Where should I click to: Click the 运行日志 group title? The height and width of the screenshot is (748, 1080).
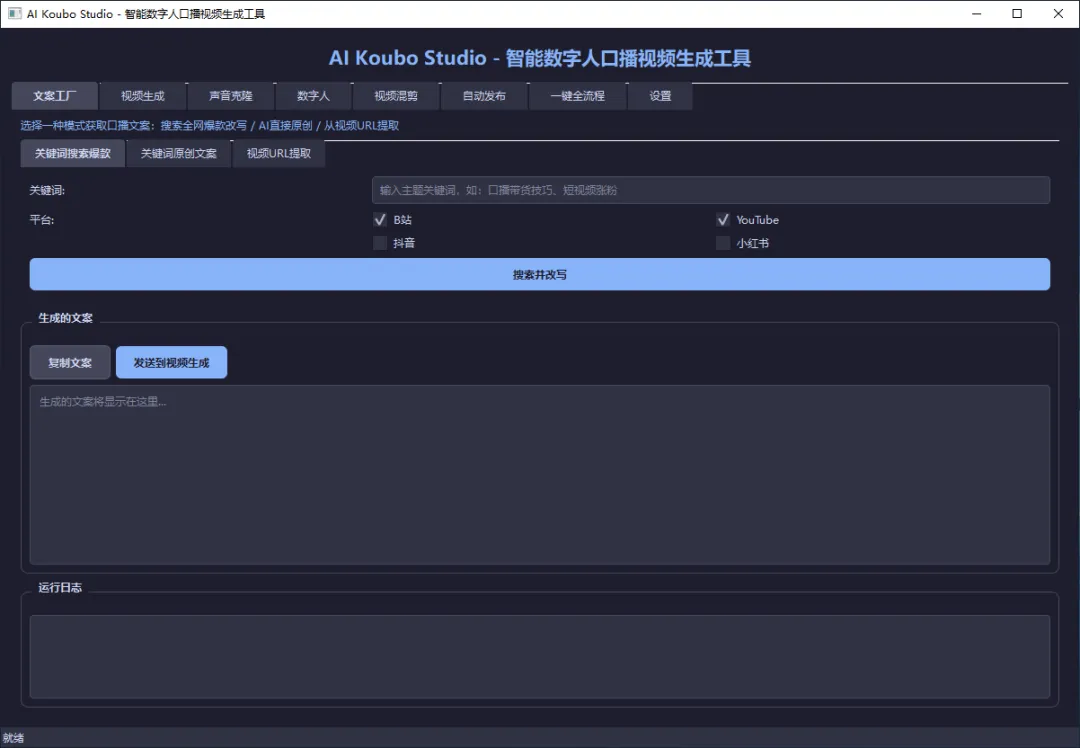pos(60,588)
